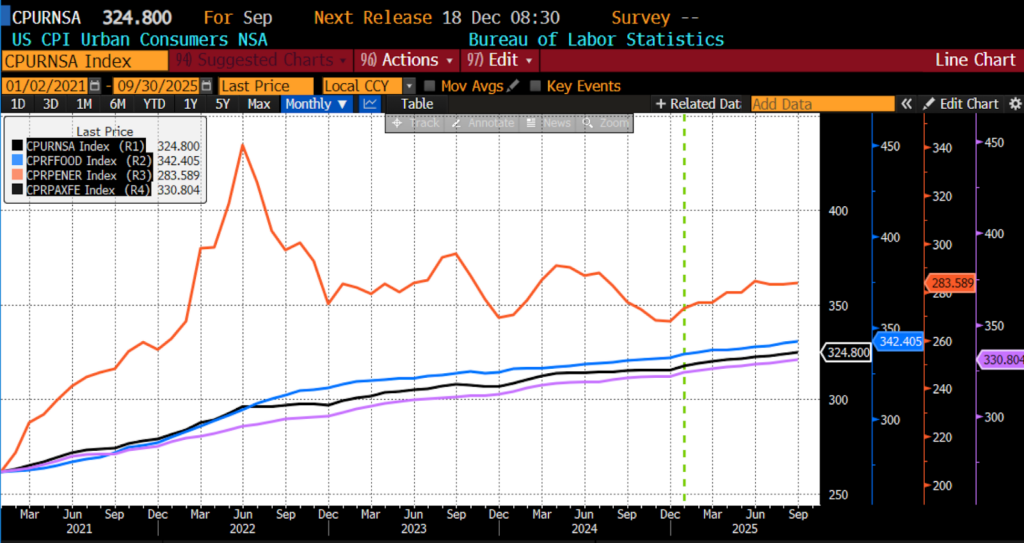The width and height of the screenshot is (1024, 543).
Task: Enable the Mov Avgs checkbox
Action: 430,86
